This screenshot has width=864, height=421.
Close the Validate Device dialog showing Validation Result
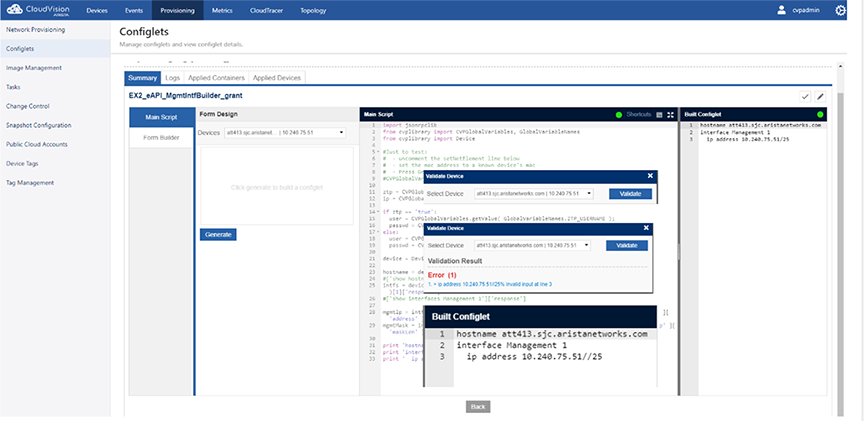[x=646, y=228]
